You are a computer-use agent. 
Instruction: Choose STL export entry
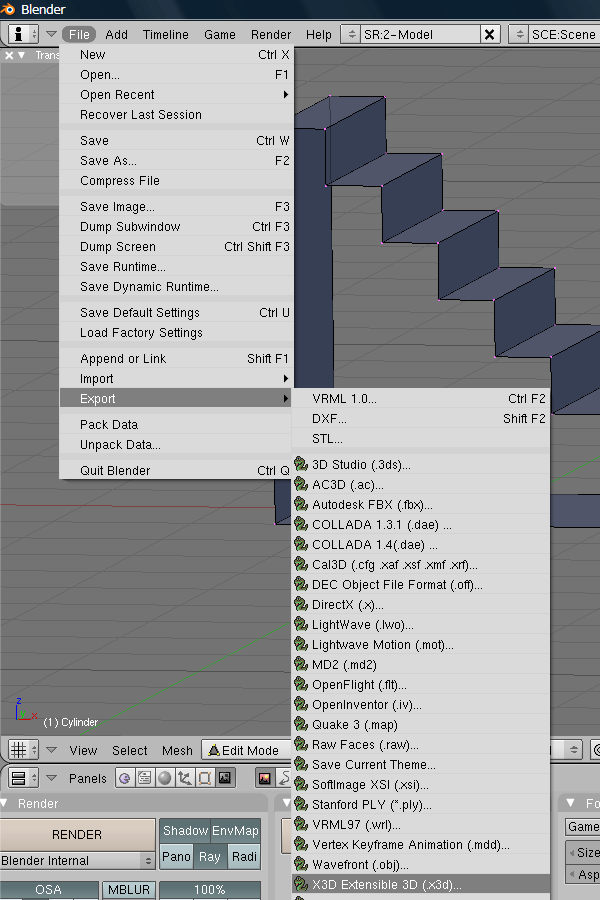coord(421,439)
